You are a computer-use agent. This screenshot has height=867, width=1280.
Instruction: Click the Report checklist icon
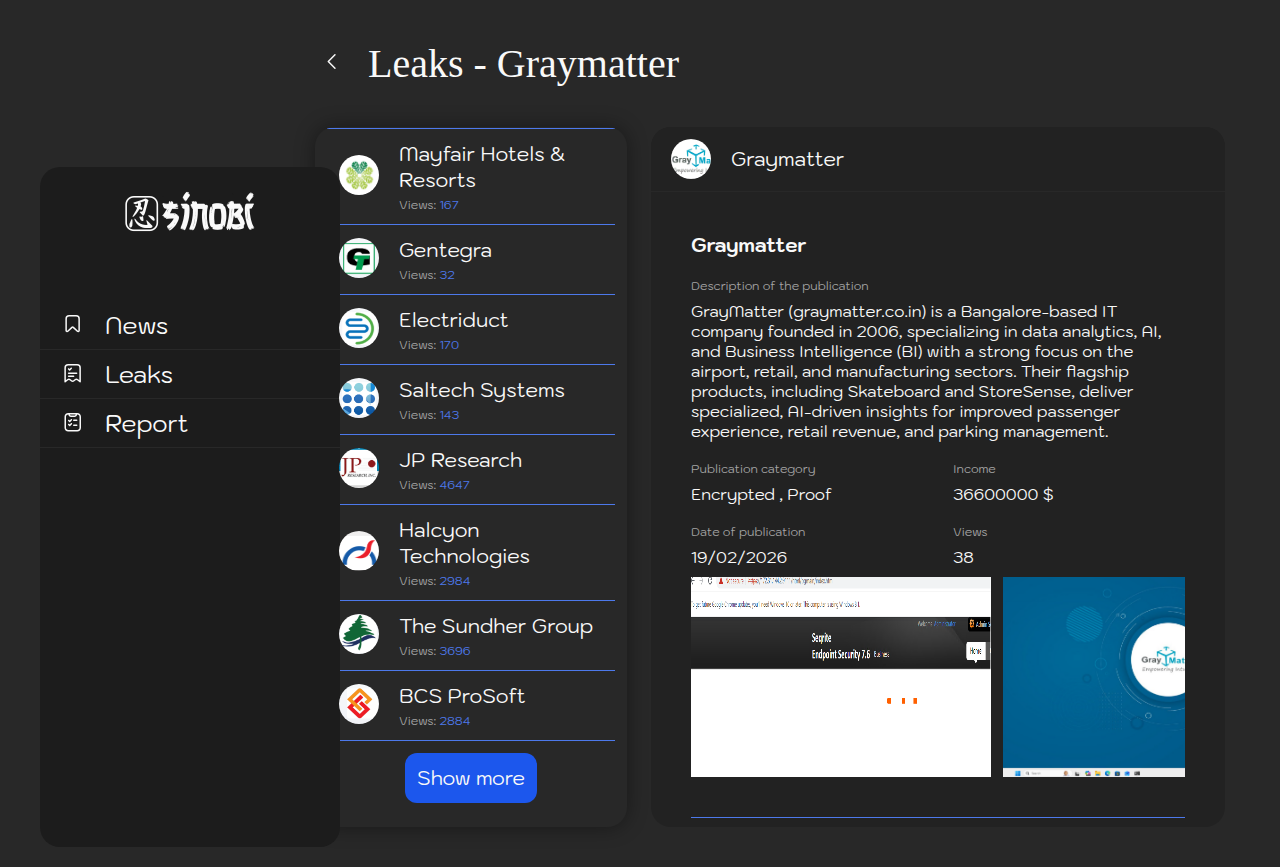coord(73,423)
